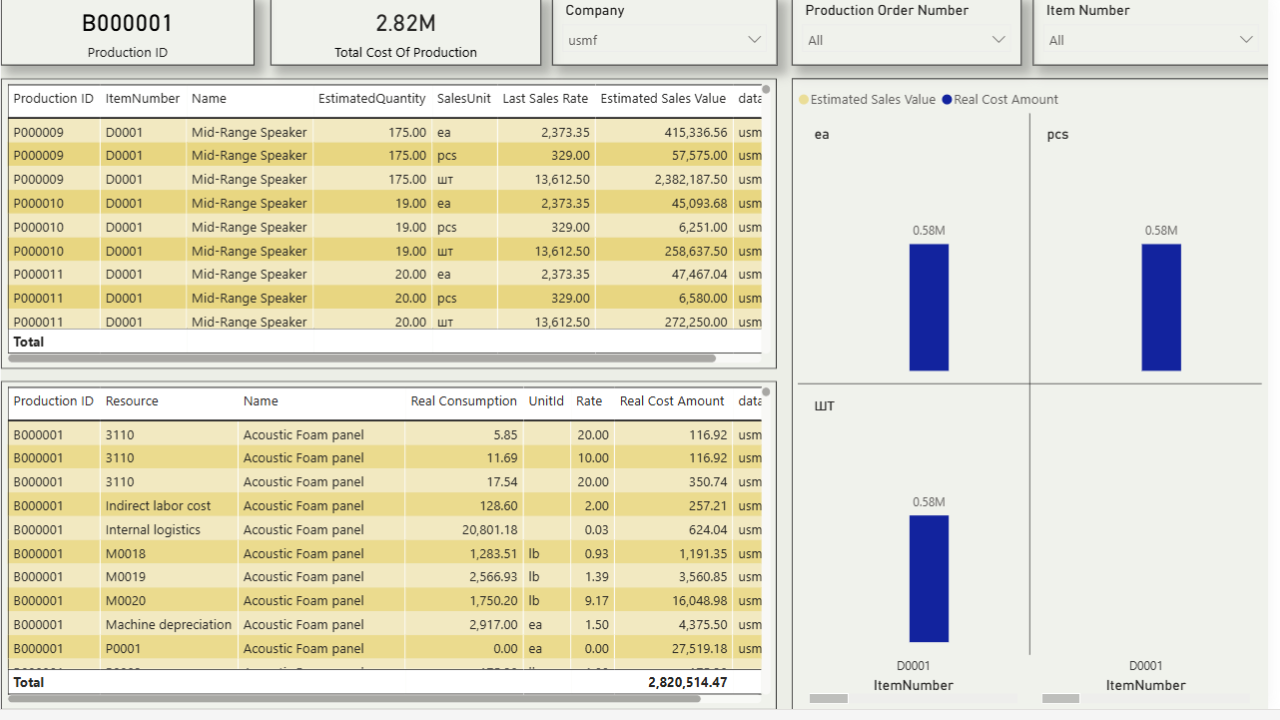Click real consumption 2,917.00
The image size is (1280, 720).
(494, 625)
